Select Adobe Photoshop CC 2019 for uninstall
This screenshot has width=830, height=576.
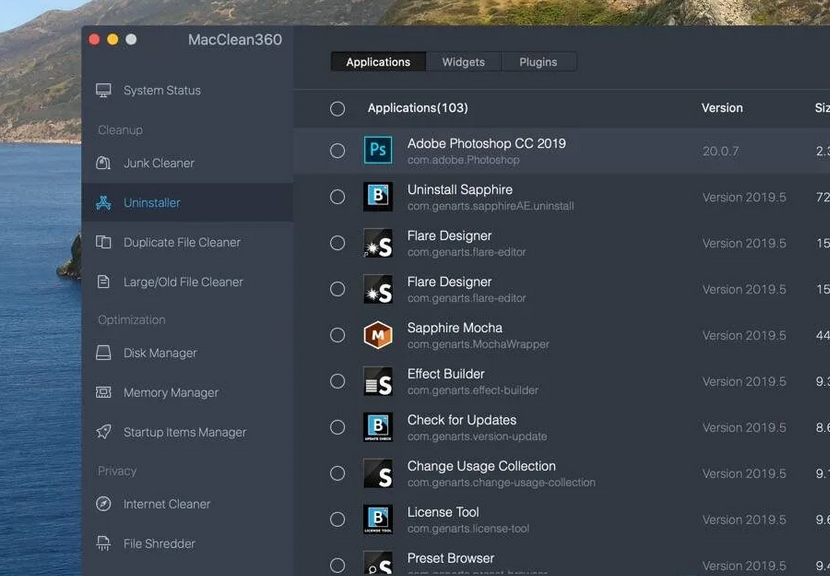coord(337,151)
